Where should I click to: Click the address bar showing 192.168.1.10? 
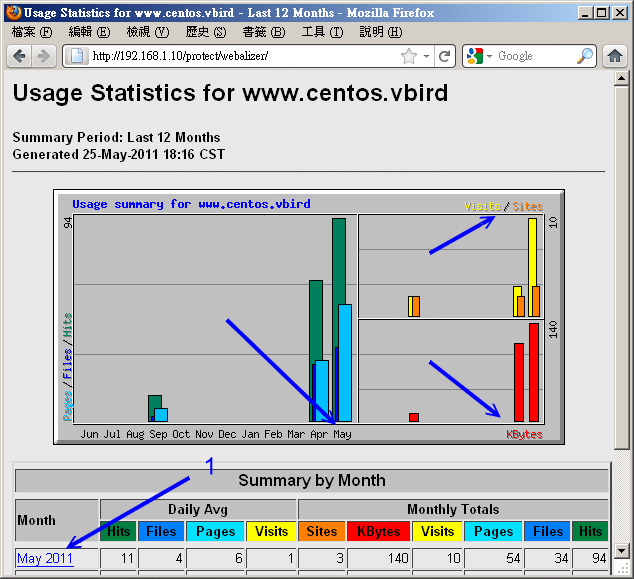240,56
